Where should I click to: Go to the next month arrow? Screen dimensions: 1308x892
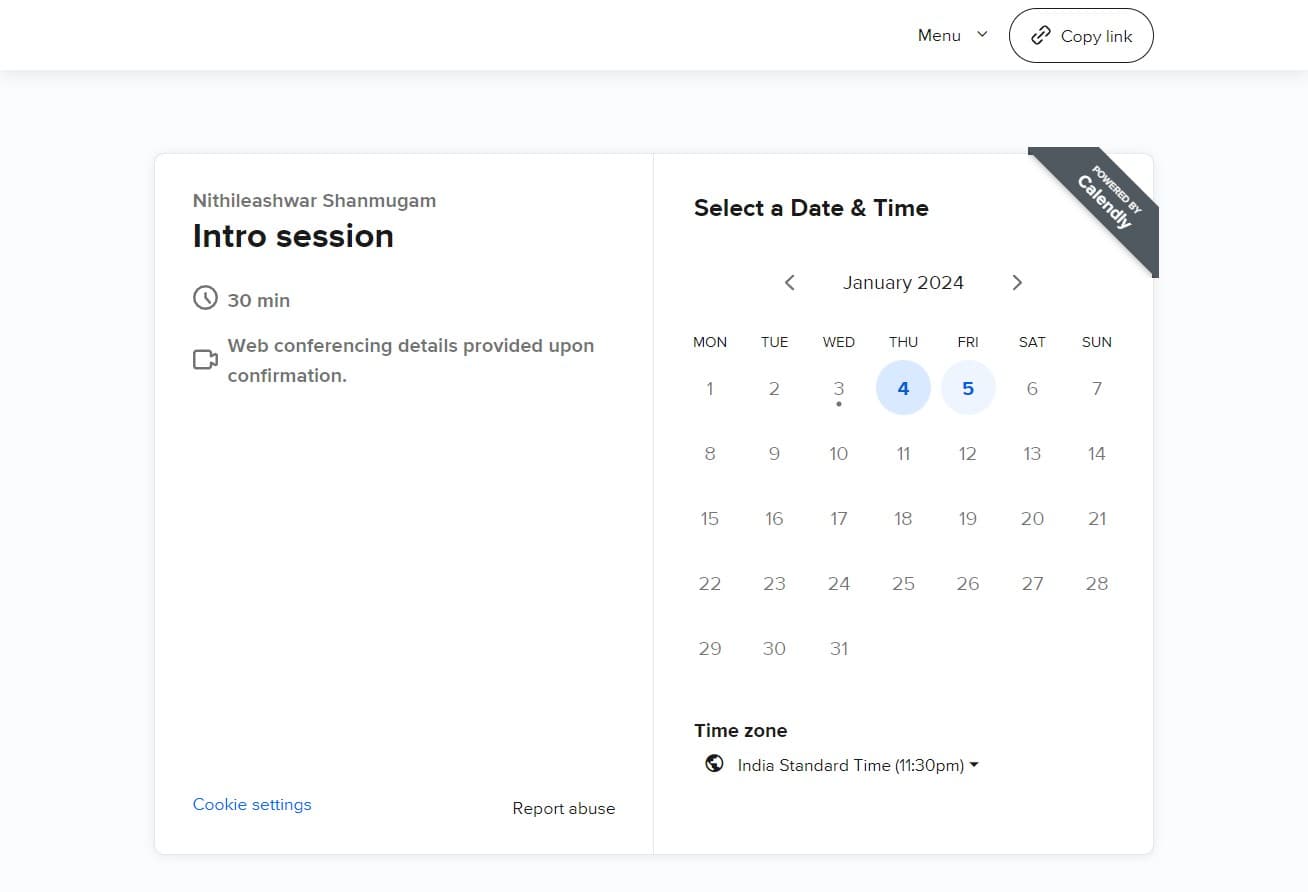tap(1017, 283)
